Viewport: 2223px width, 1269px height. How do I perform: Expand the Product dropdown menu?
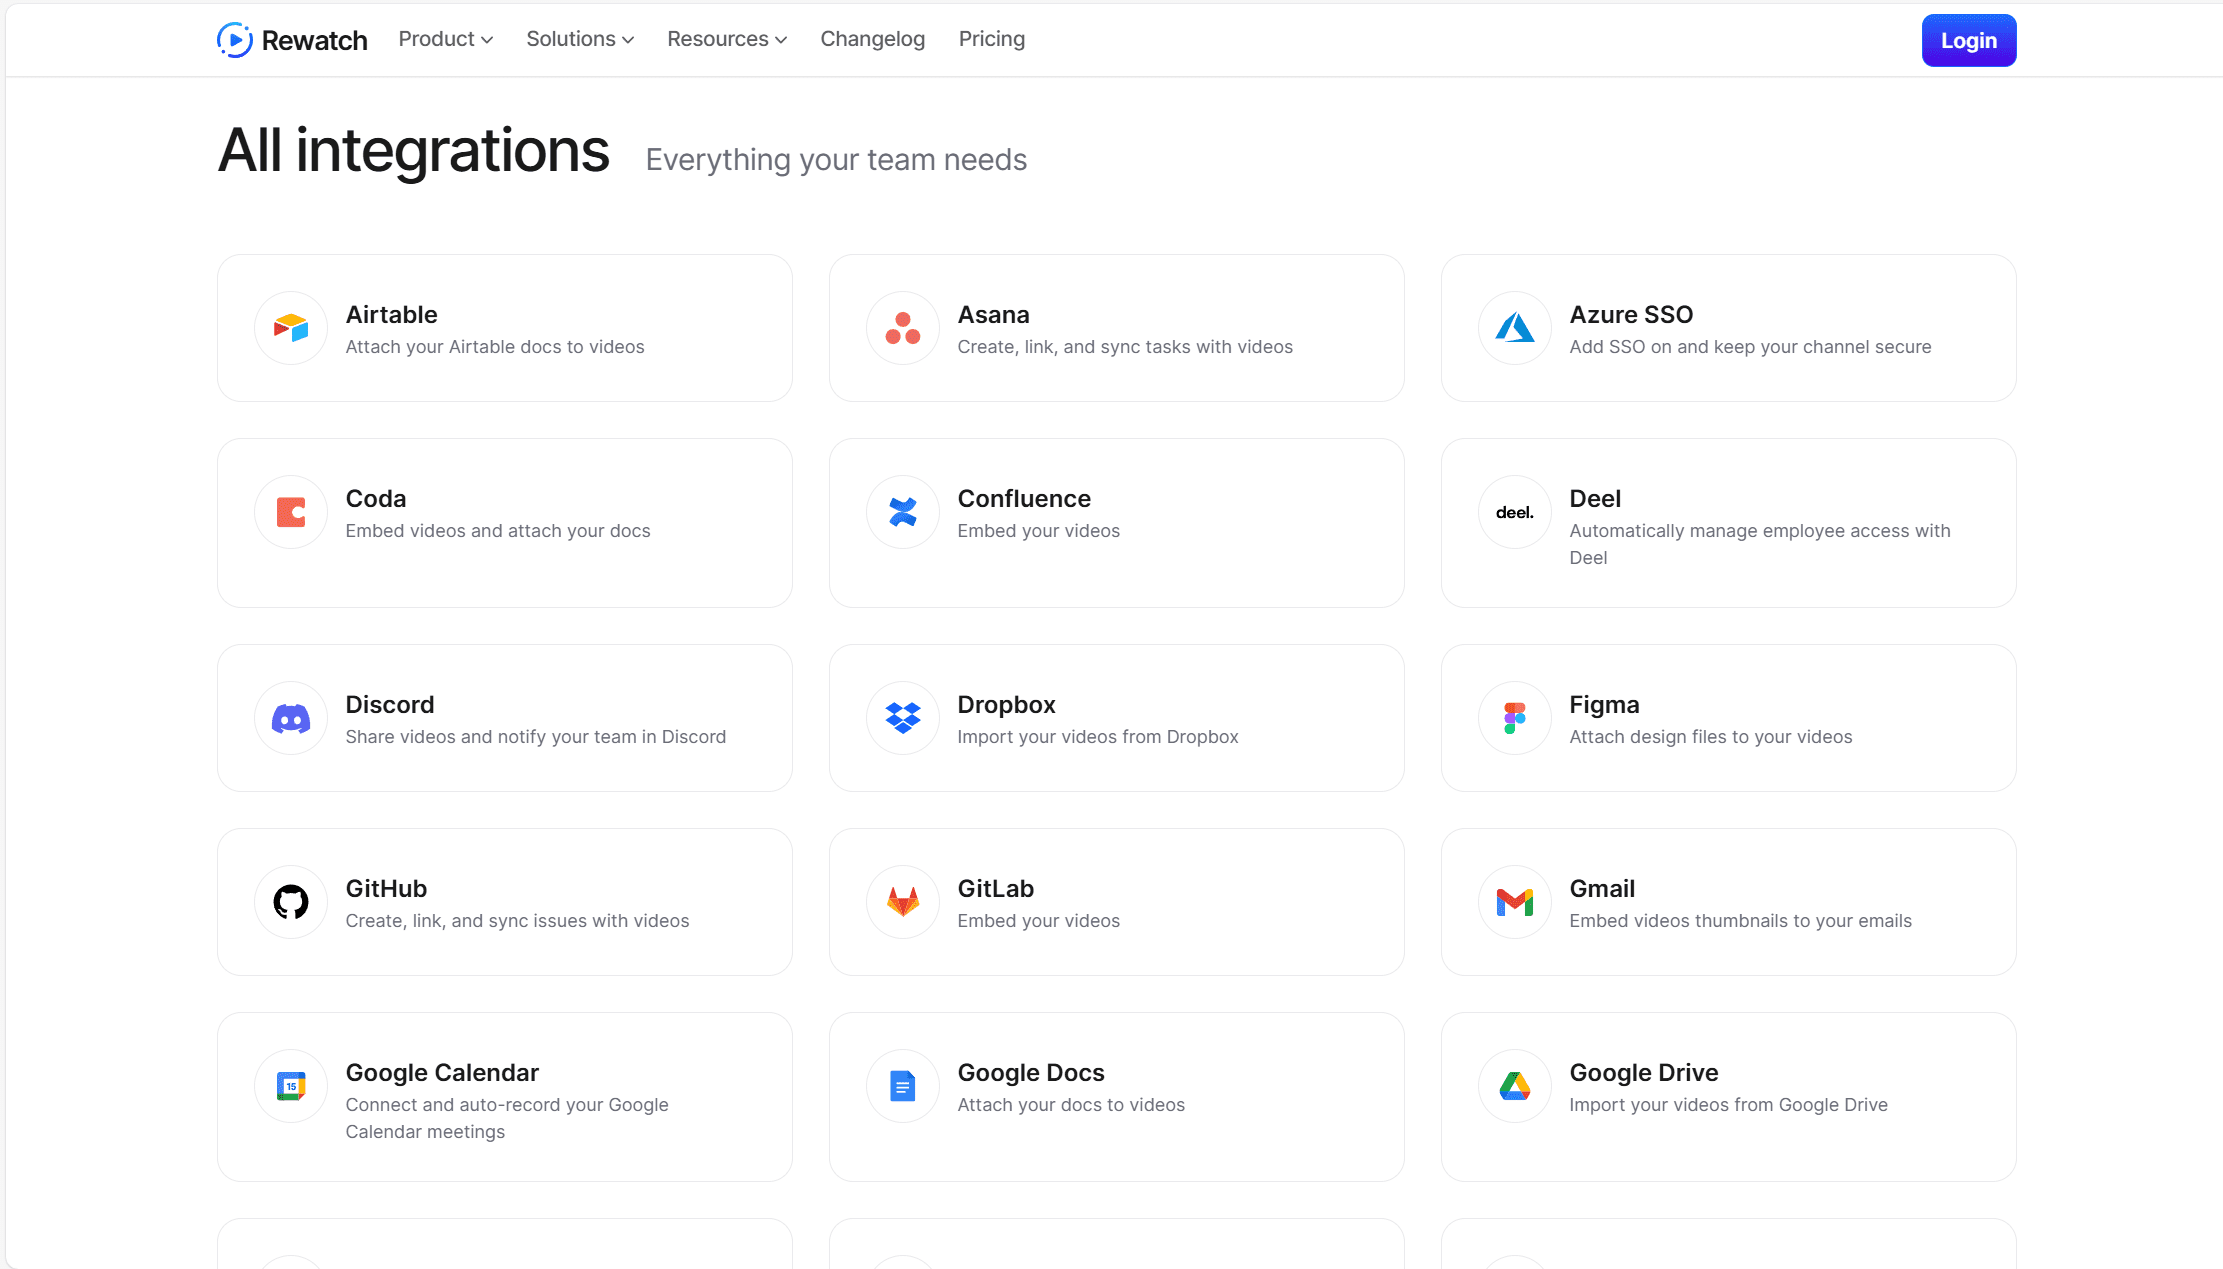(446, 41)
